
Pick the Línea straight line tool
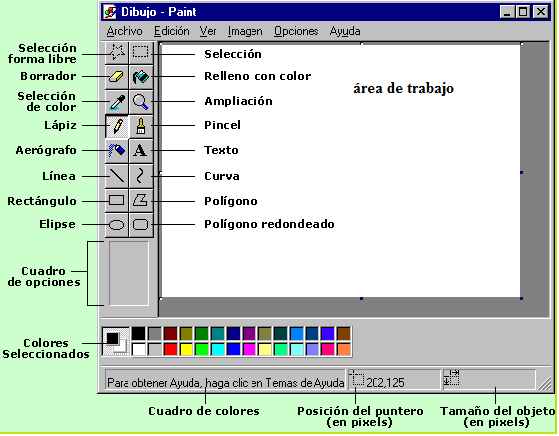pos(117,175)
